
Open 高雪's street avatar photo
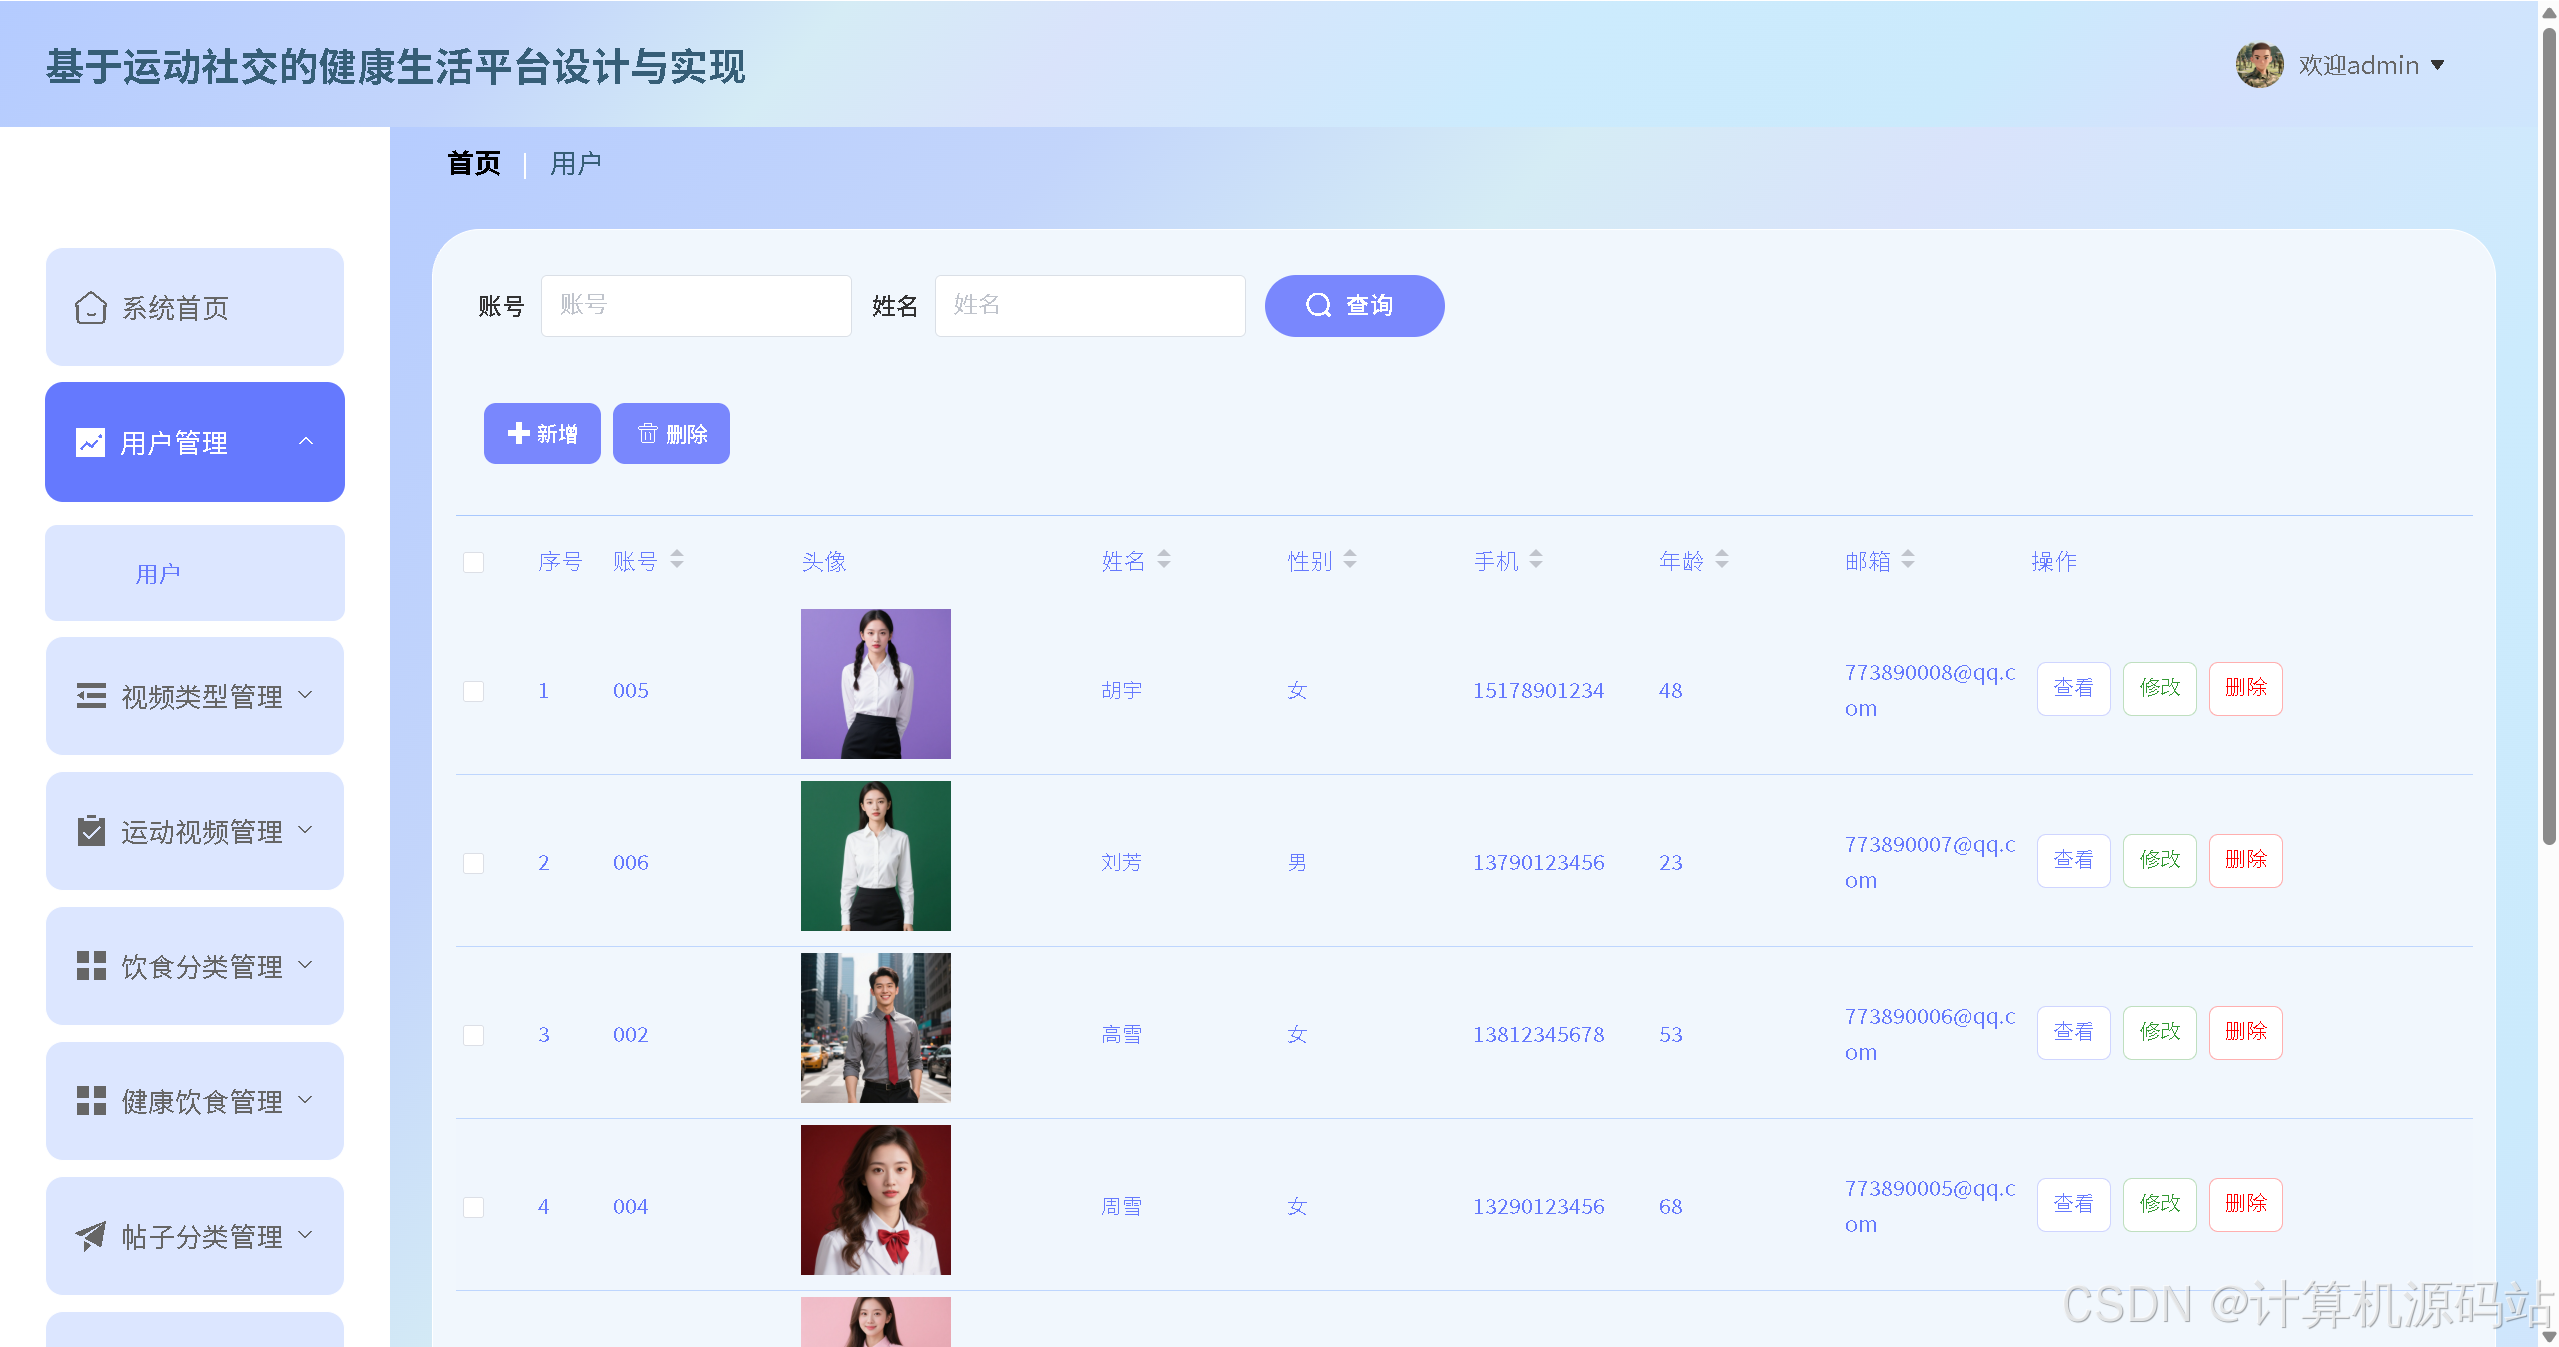[x=875, y=1028]
